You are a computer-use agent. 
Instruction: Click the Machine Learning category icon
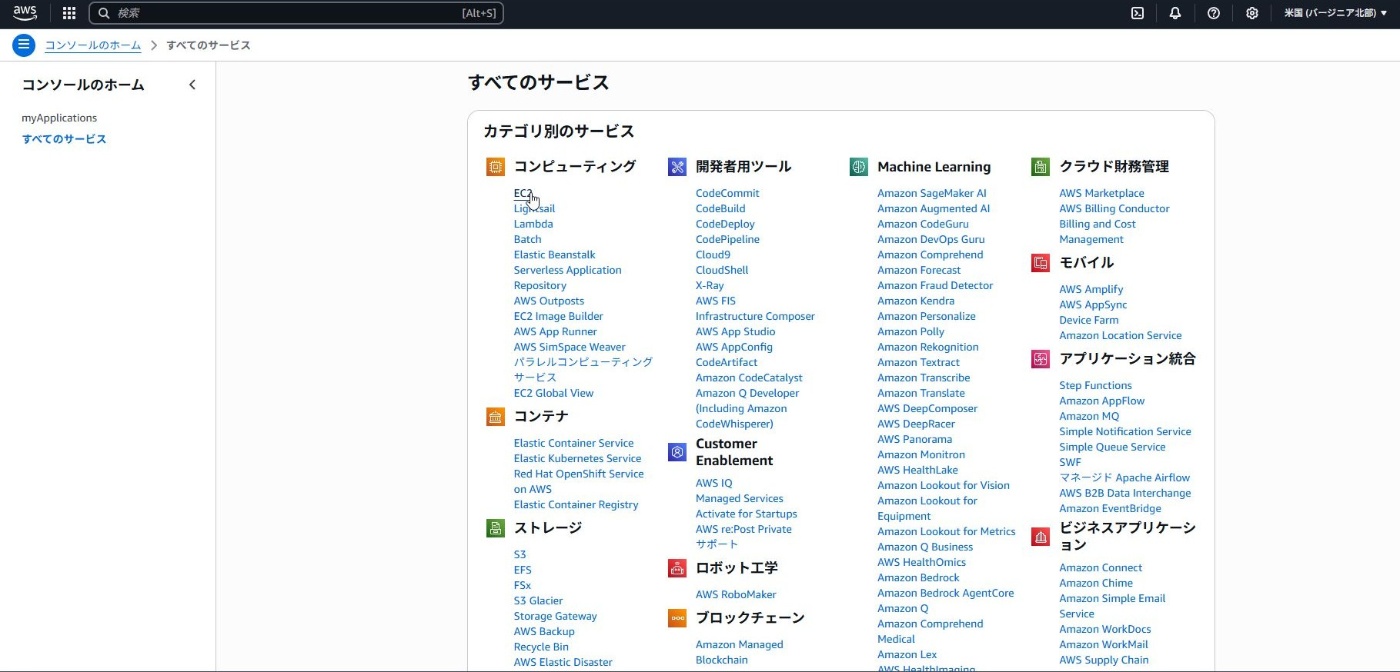(x=858, y=167)
